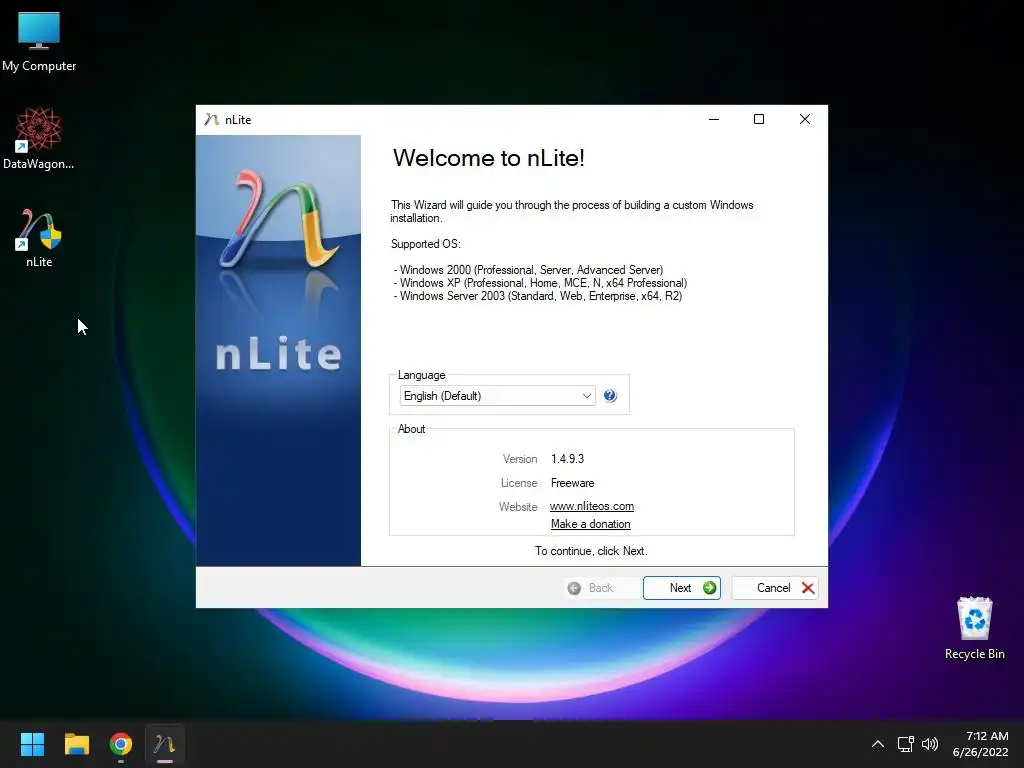Show hidden system tray icons
The image size is (1024, 768).
tap(878, 744)
